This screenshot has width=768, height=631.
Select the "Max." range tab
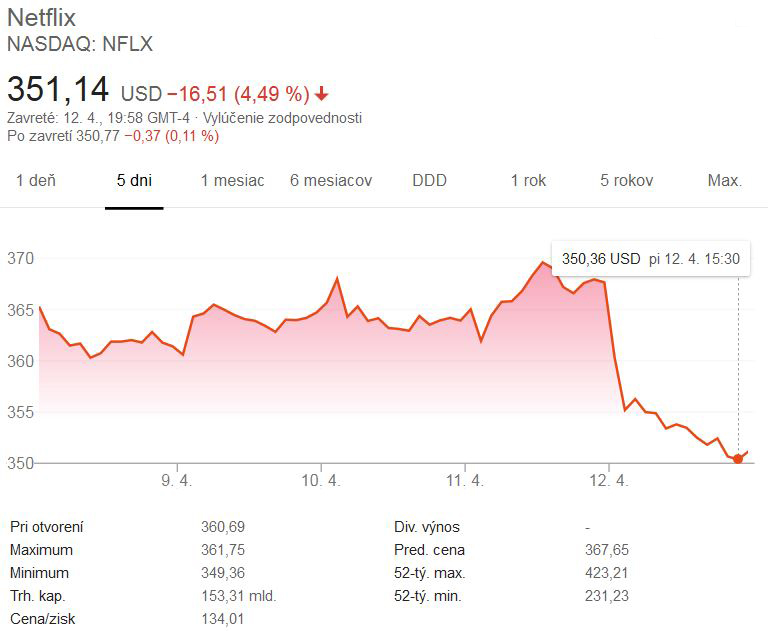pyautogui.click(x=724, y=181)
